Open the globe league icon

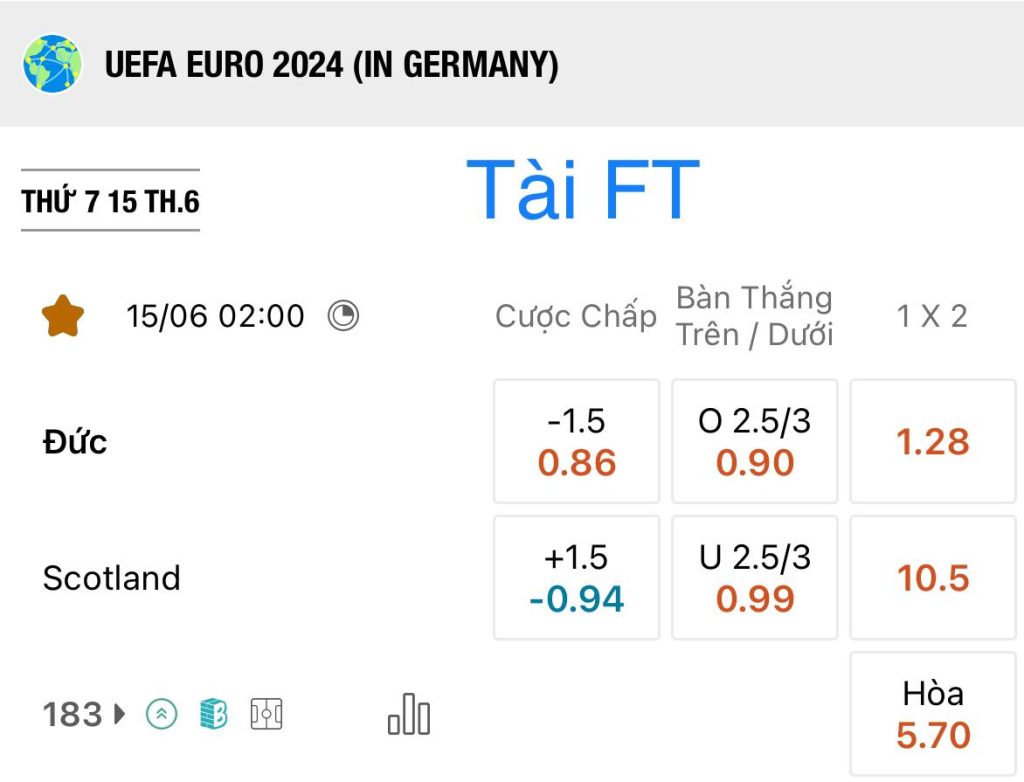52,64
